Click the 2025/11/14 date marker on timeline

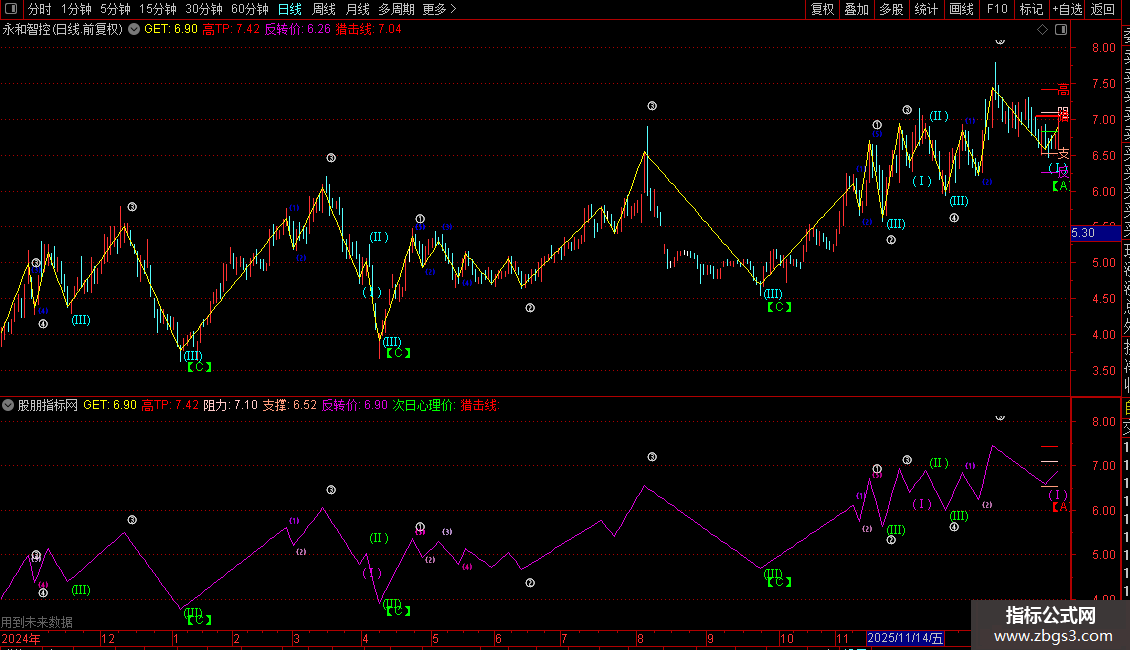pos(904,638)
